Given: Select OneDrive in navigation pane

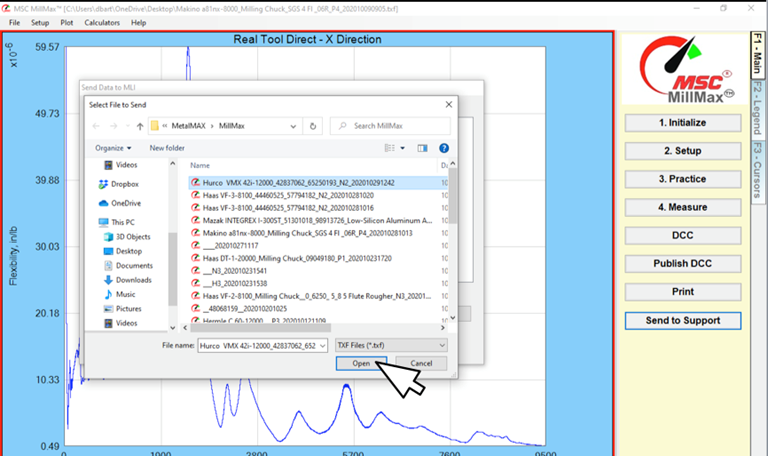Looking at the screenshot, I should [120, 203].
